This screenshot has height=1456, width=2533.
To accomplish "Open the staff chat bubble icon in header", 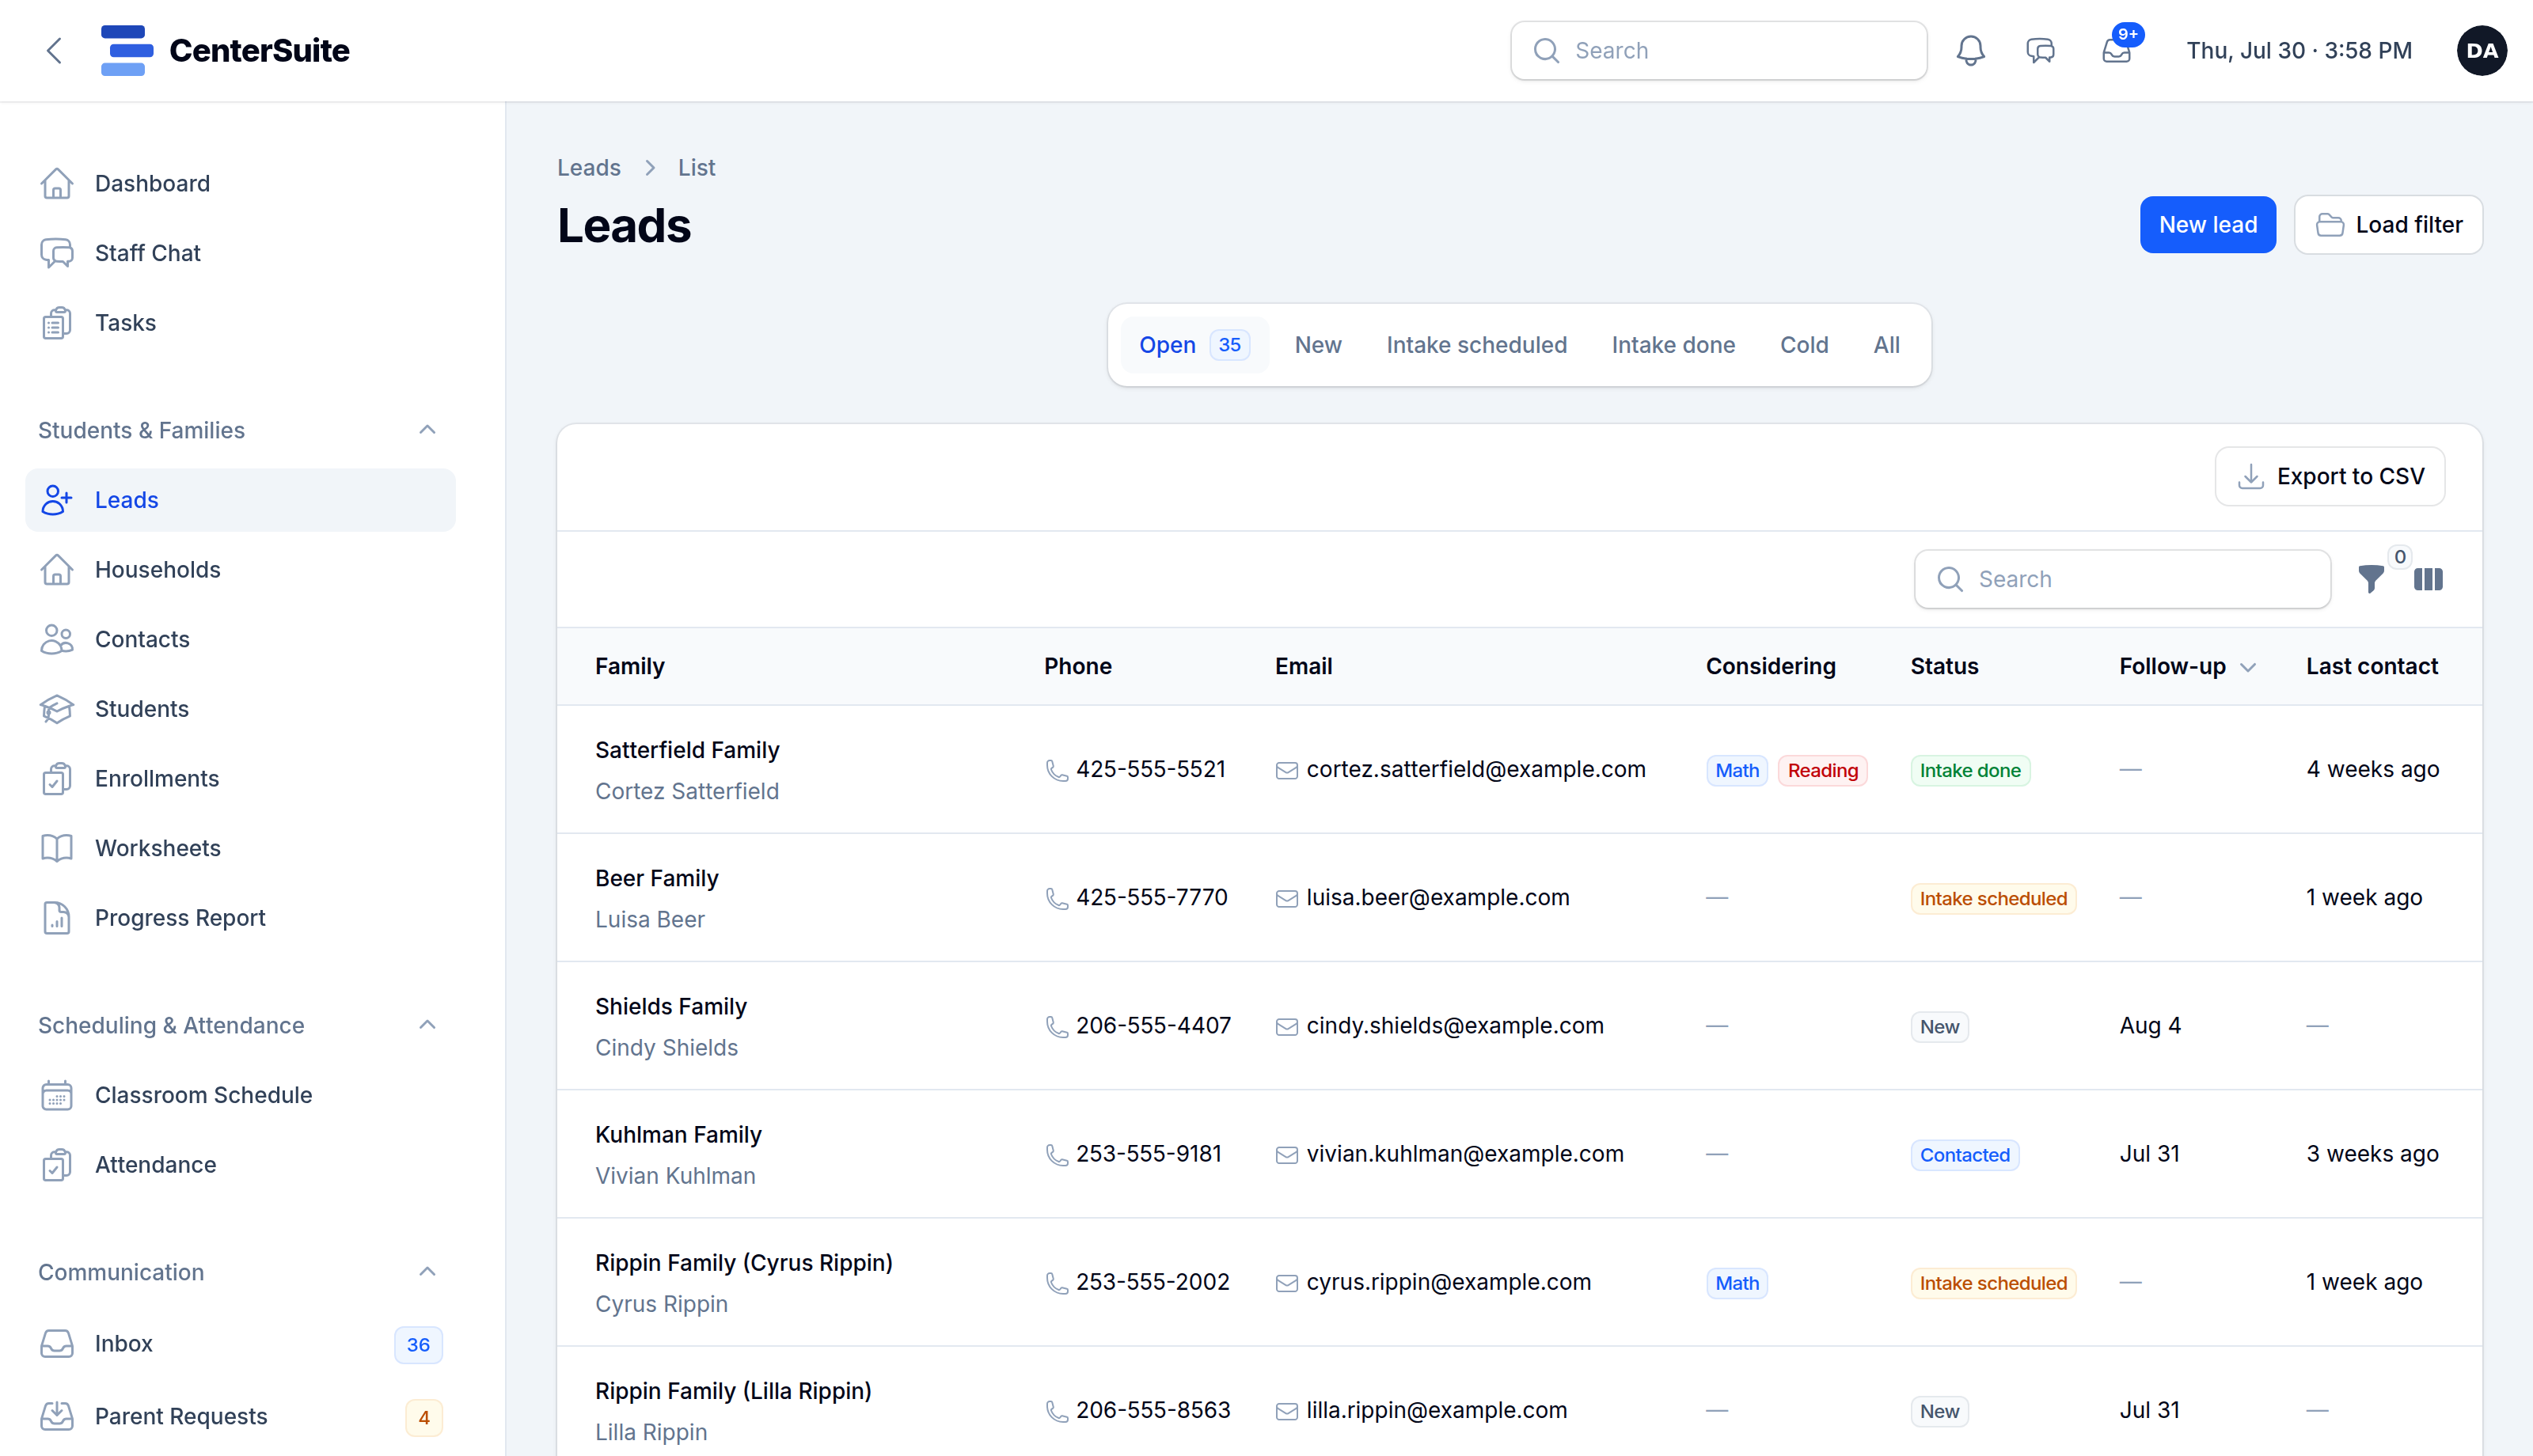I will pyautogui.click(x=2040, y=51).
